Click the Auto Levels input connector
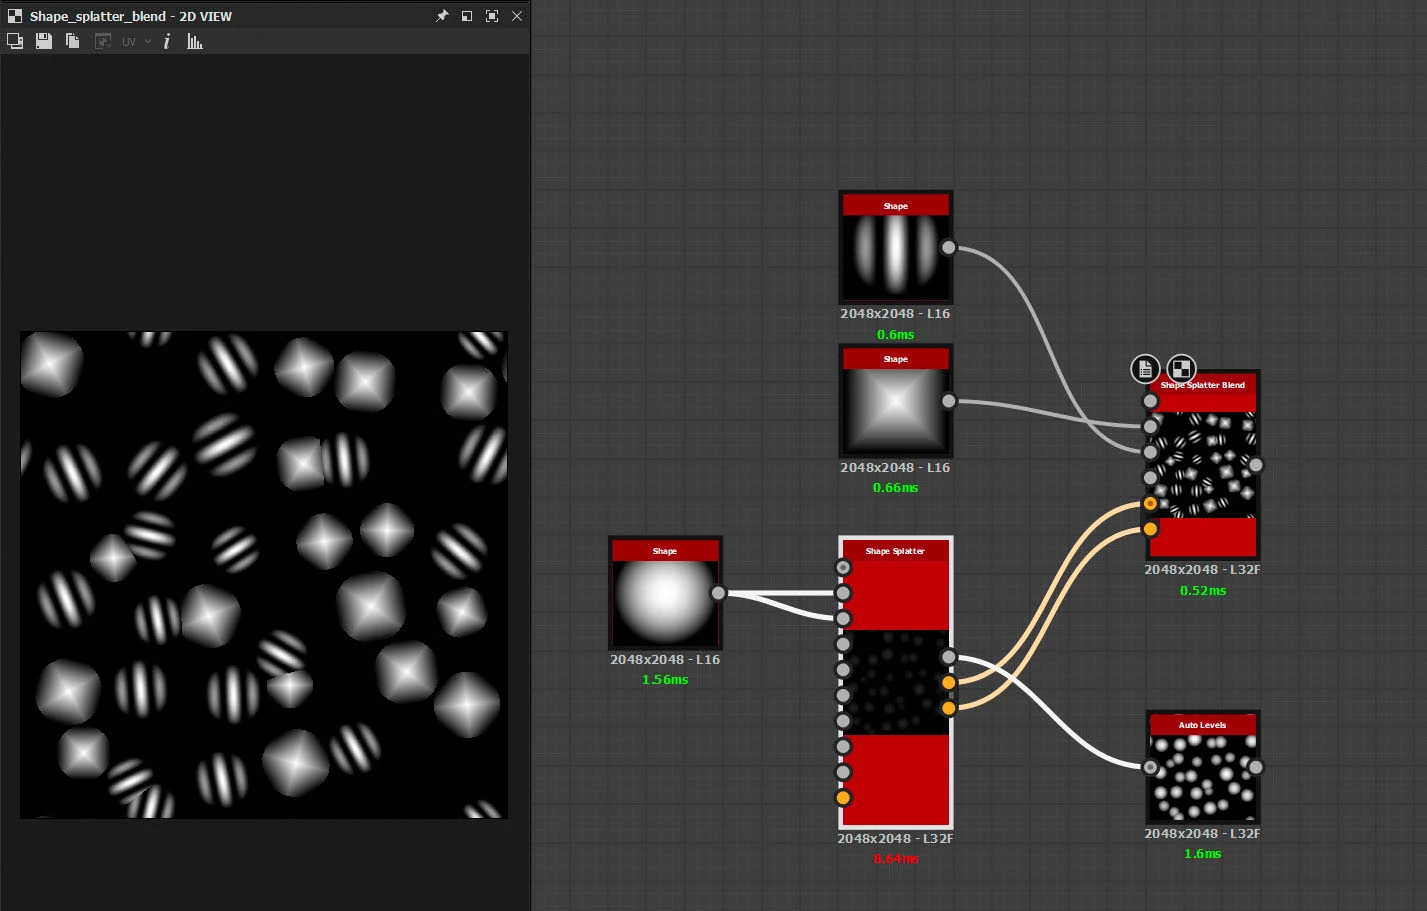The image size is (1427, 911). click(x=1150, y=767)
